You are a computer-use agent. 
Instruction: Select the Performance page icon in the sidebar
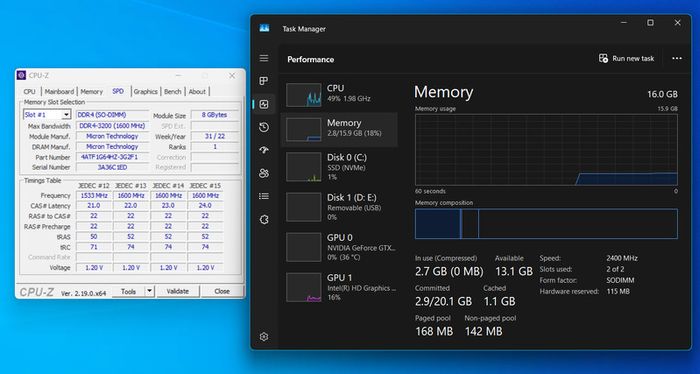coord(264,104)
